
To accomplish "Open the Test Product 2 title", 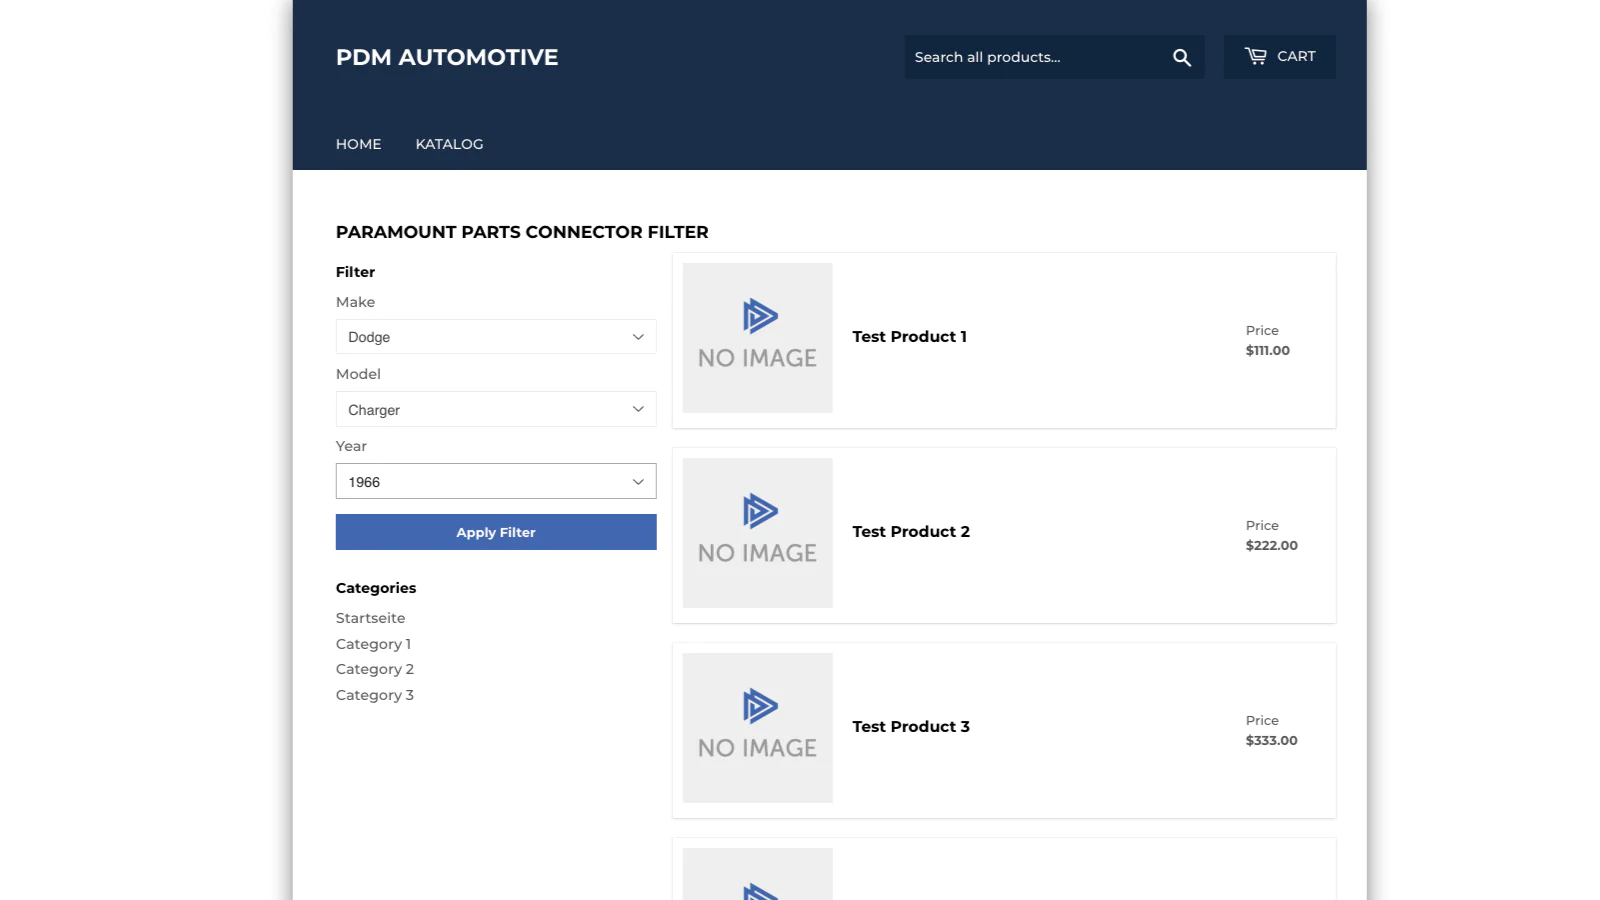I will pyautogui.click(x=910, y=532).
